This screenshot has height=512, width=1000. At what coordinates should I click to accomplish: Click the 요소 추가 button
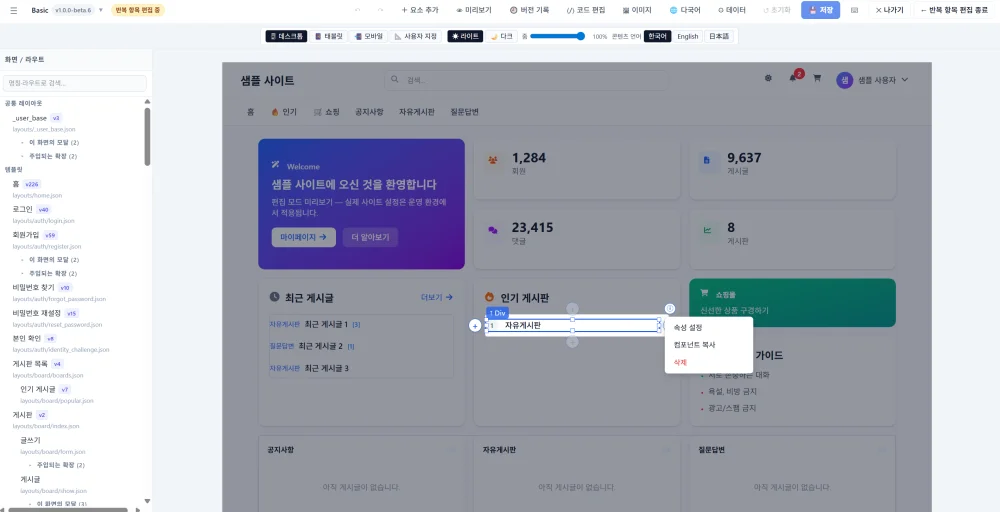(420, 10)
